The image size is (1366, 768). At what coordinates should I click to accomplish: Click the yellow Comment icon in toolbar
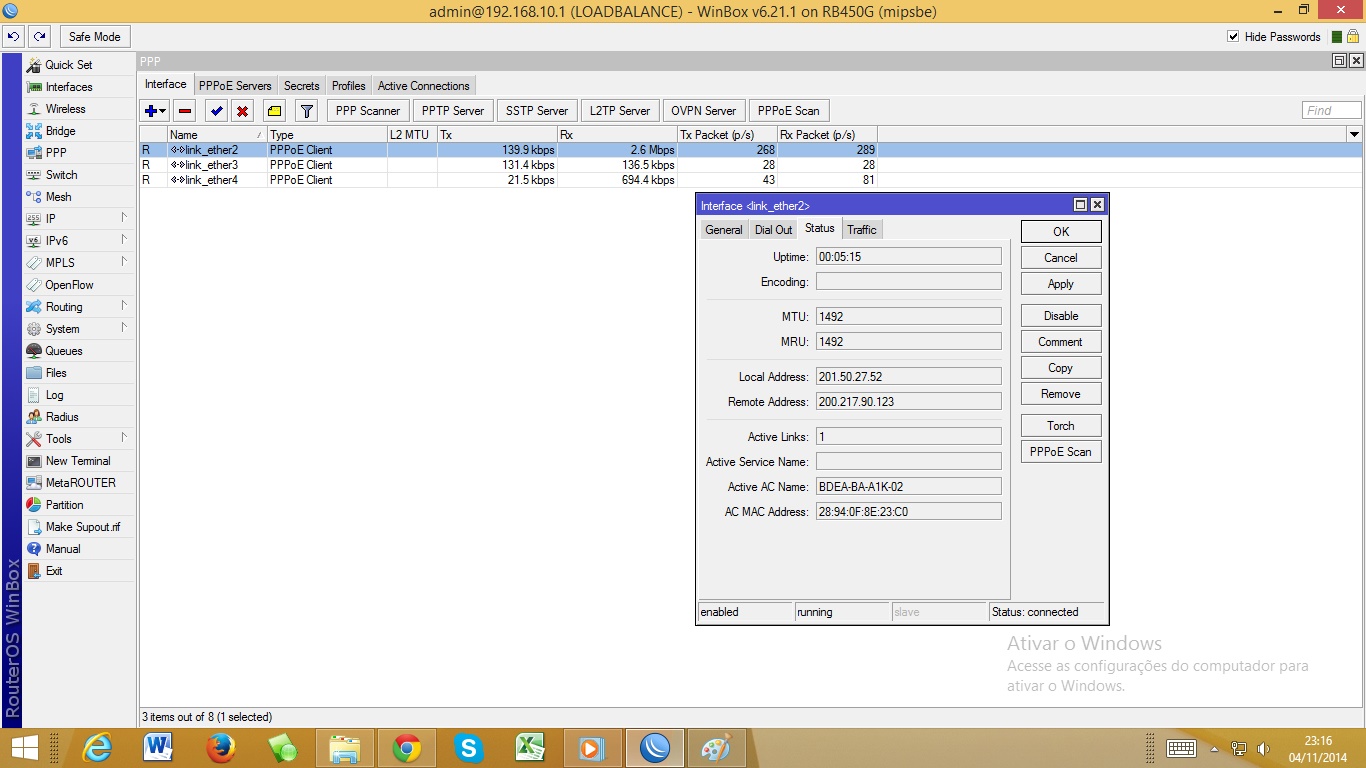[x=274, y=111]
